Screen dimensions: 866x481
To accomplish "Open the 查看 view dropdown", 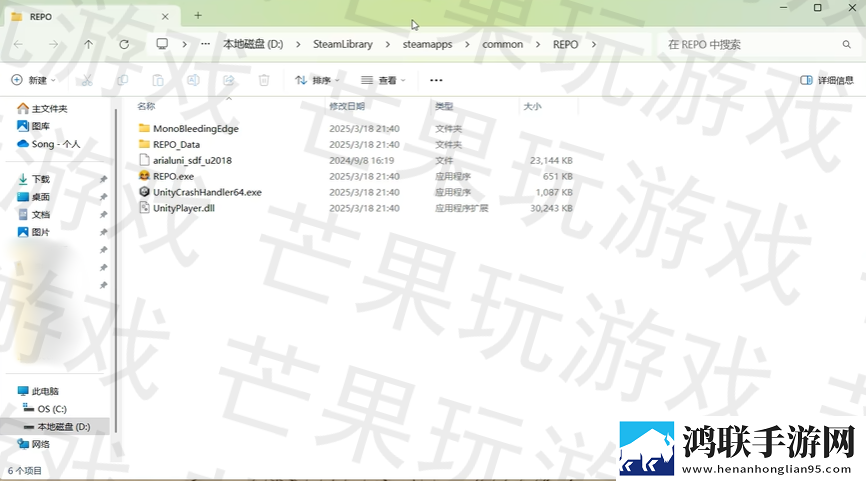I will pyautogui.click(x=383, y=80).
